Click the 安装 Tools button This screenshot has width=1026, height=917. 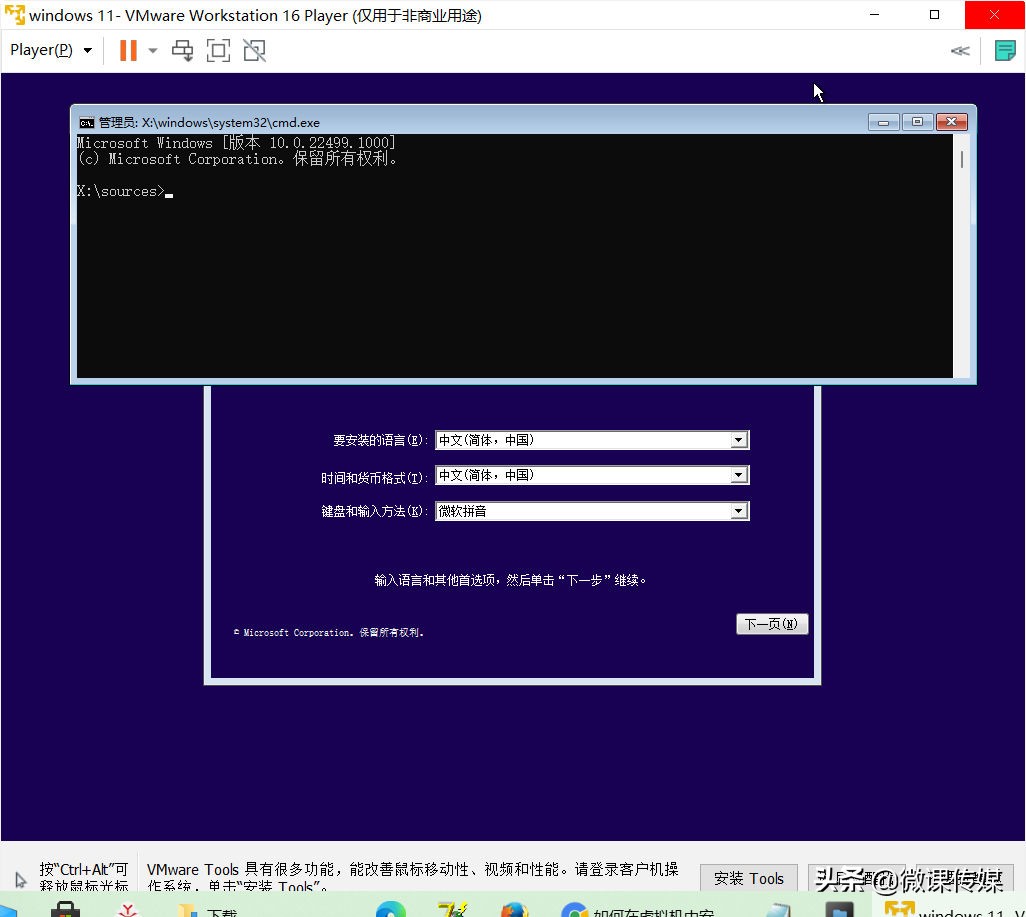point(748,878)
